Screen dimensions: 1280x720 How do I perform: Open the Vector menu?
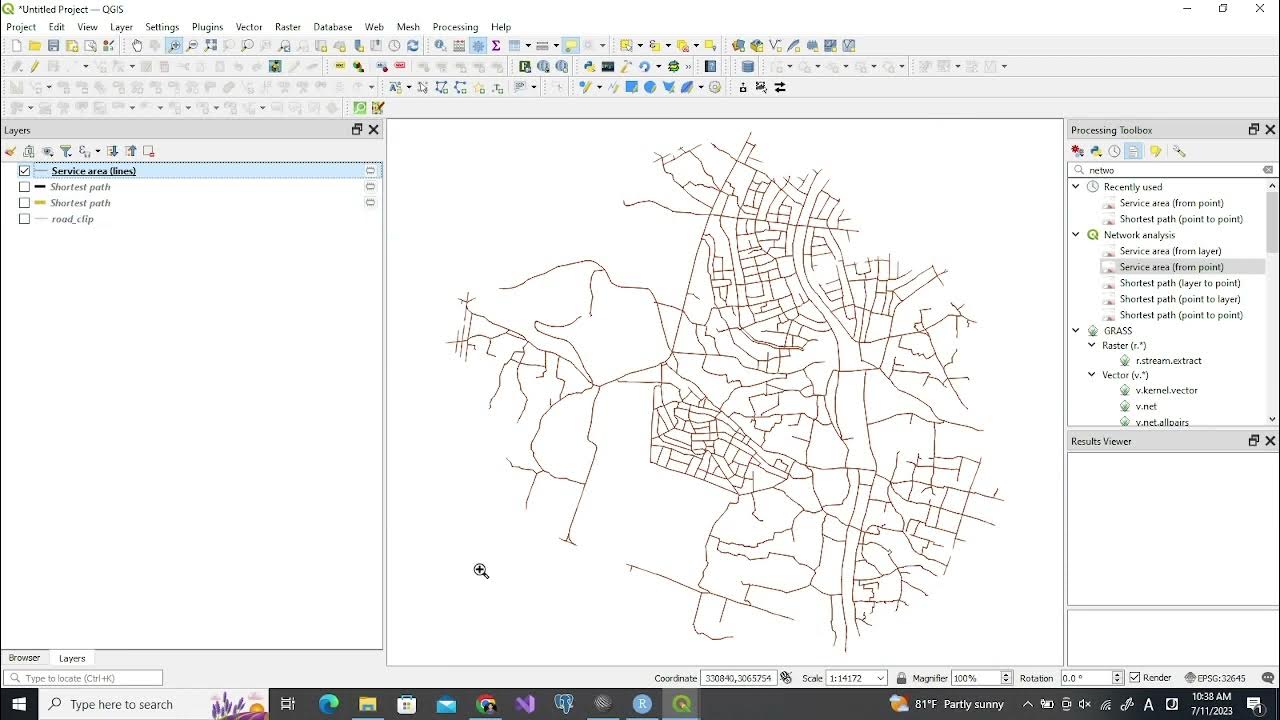point(249,27)
